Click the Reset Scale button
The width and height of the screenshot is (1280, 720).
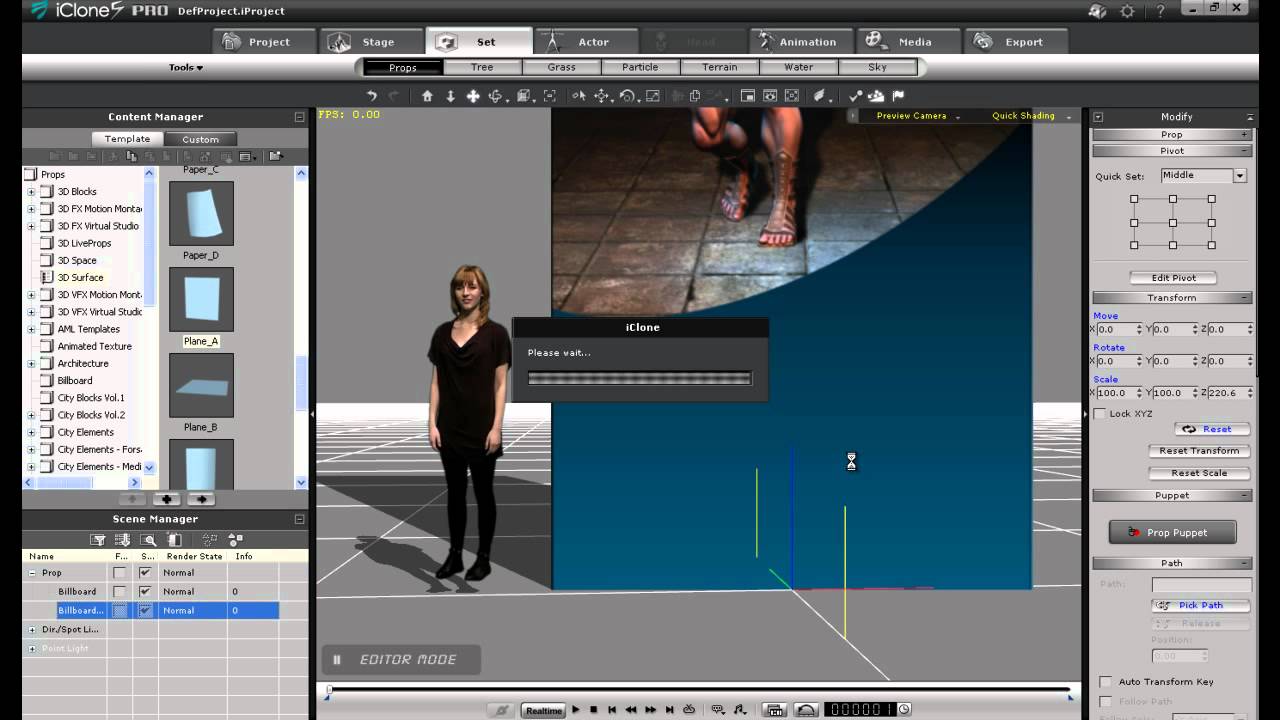(x=1199, y=473)
